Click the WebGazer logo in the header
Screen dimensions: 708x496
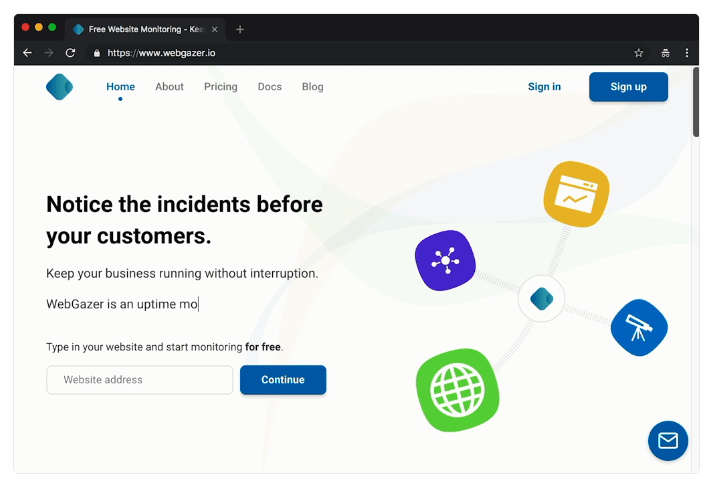click(59, 87)
